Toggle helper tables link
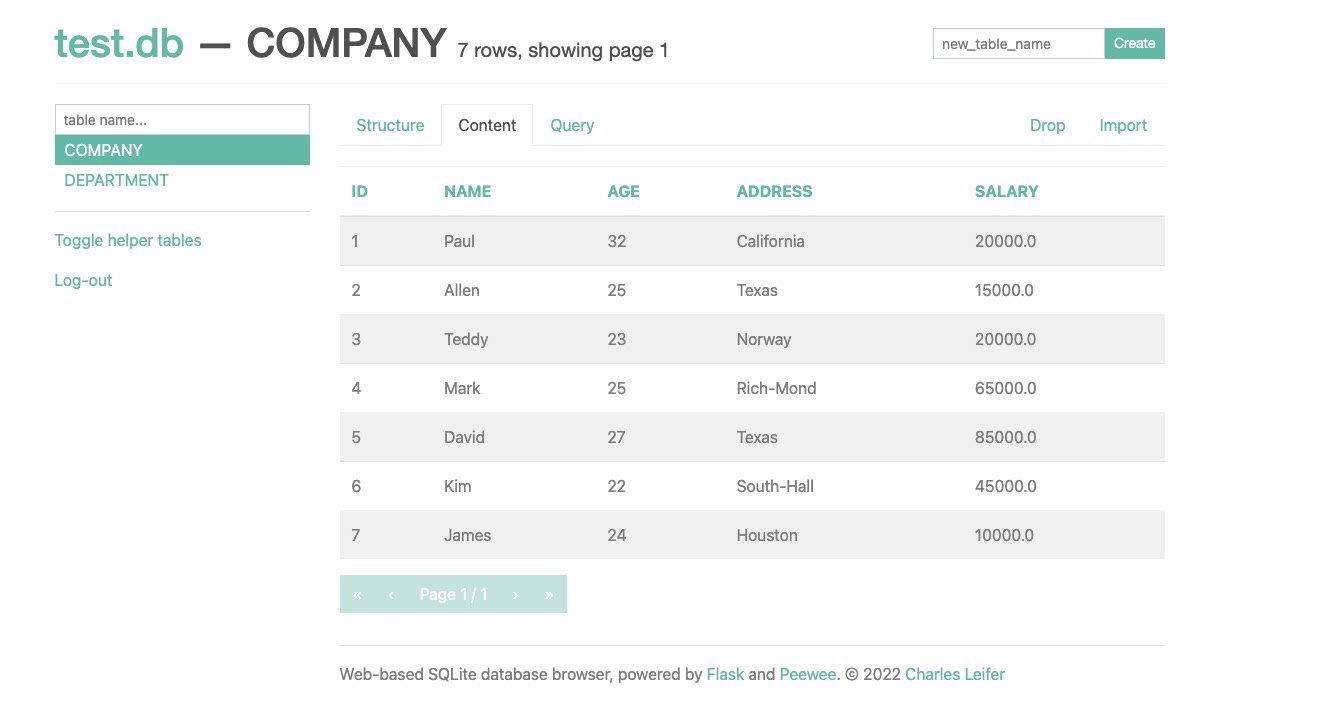 [x=128, y=240]
